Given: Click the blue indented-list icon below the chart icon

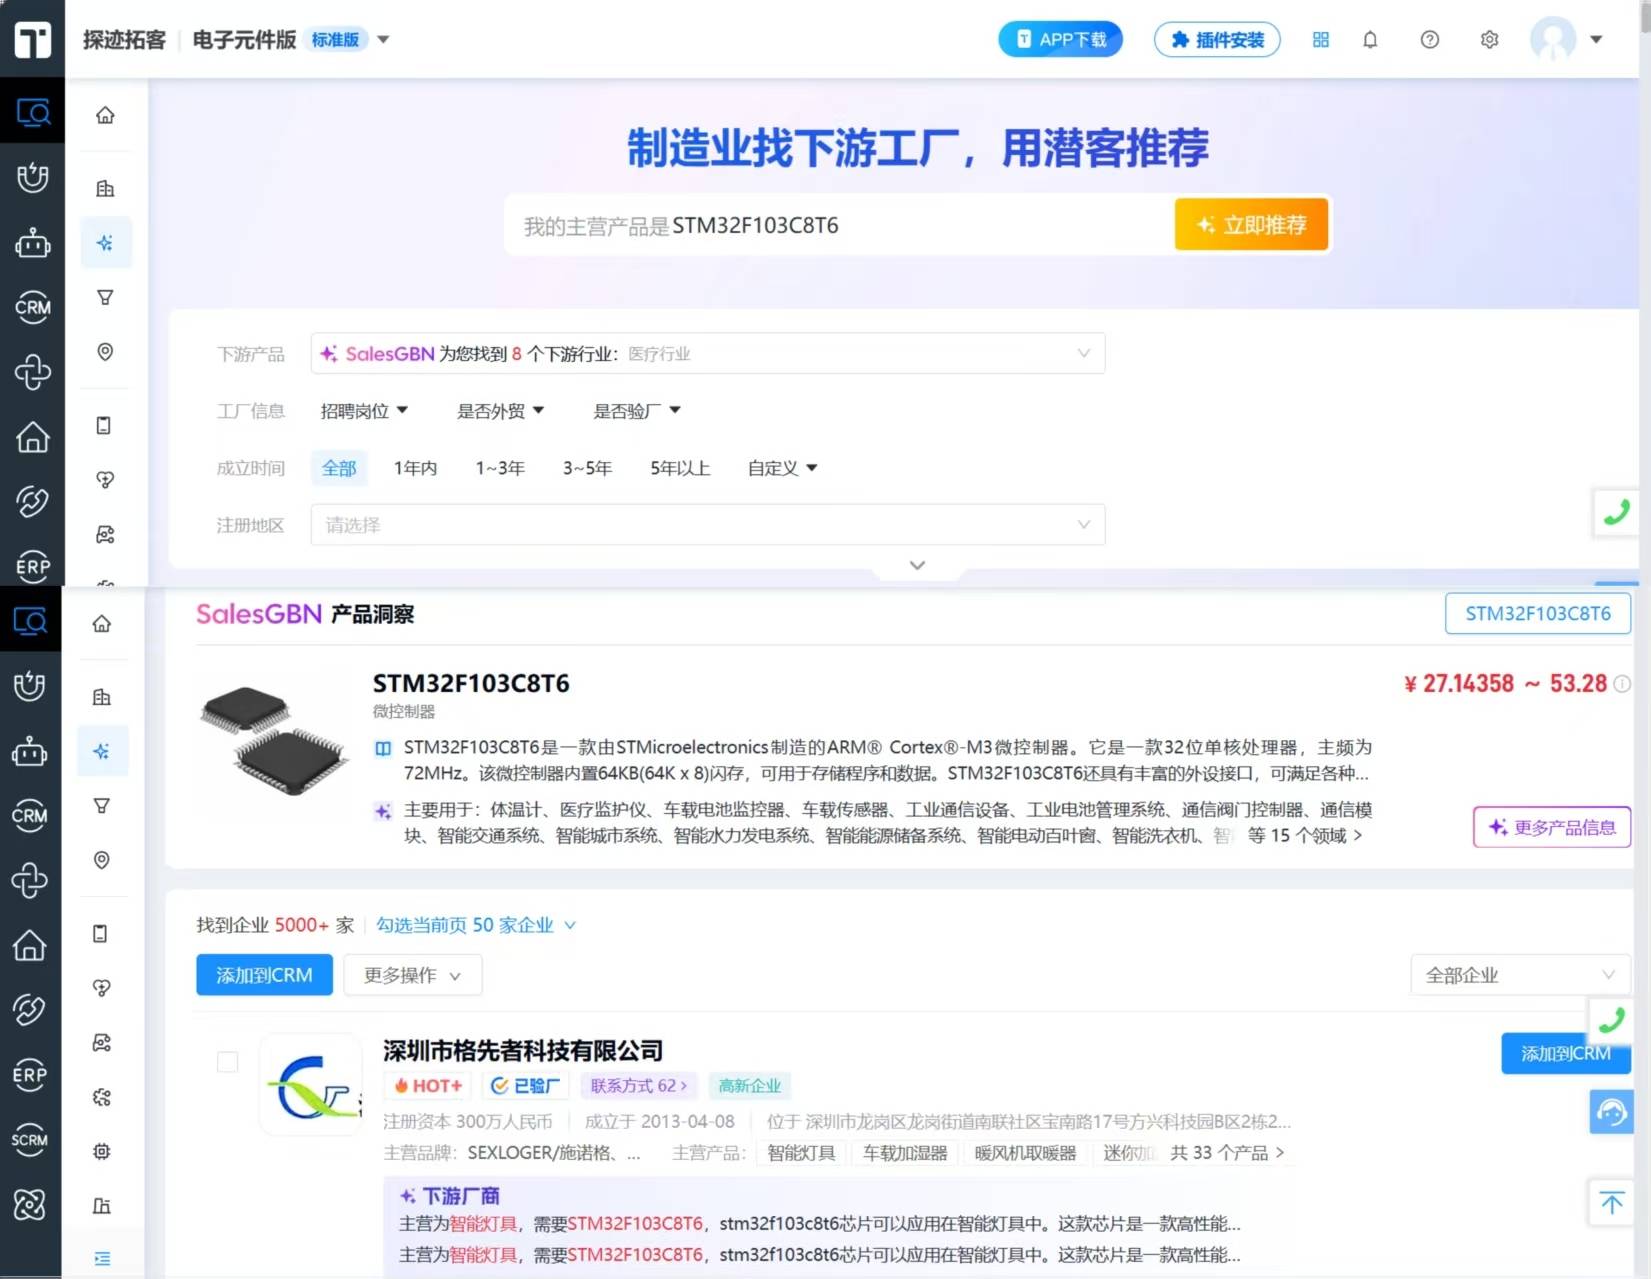Looking at the screenshot, I should pyautogui.click(x=102, y=1259).
